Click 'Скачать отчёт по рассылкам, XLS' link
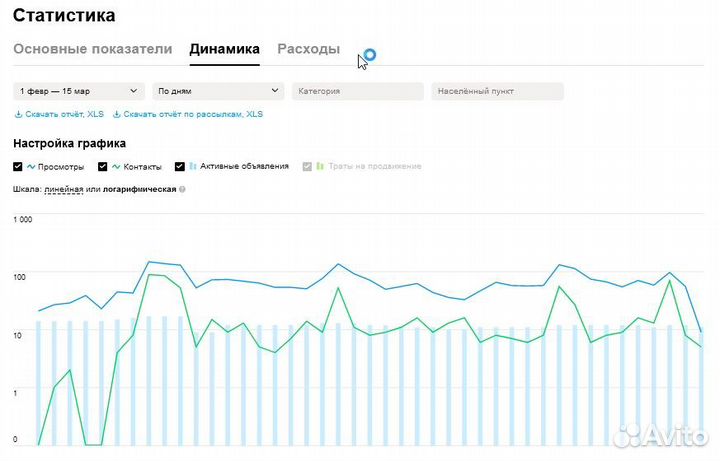Viewport: 720px width, 461px height. tap(192, 115)
